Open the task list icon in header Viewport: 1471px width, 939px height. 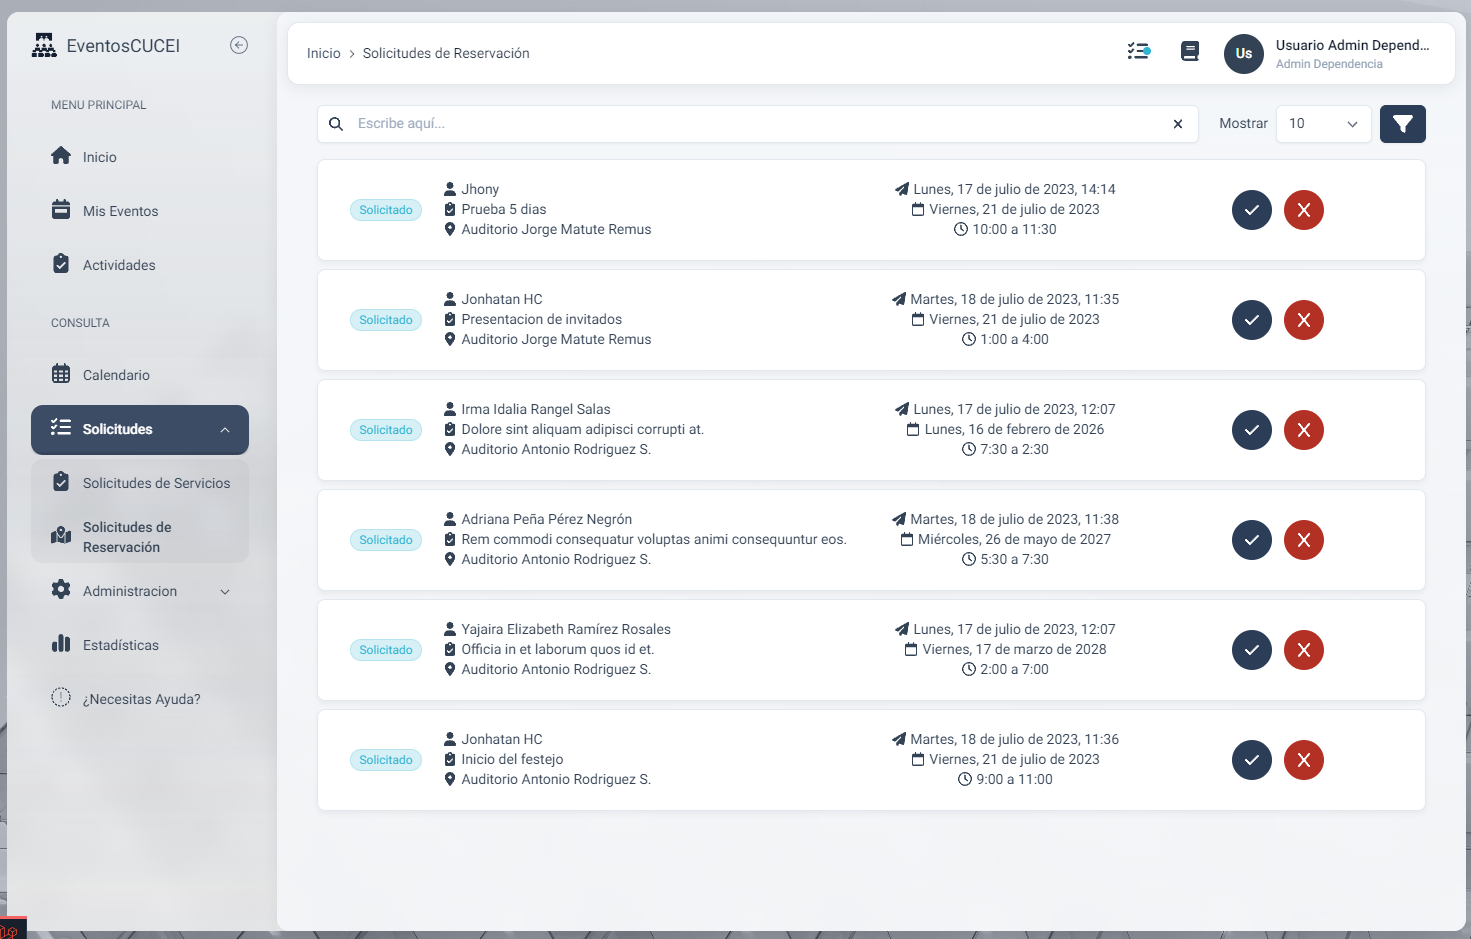pos(1138,51)
